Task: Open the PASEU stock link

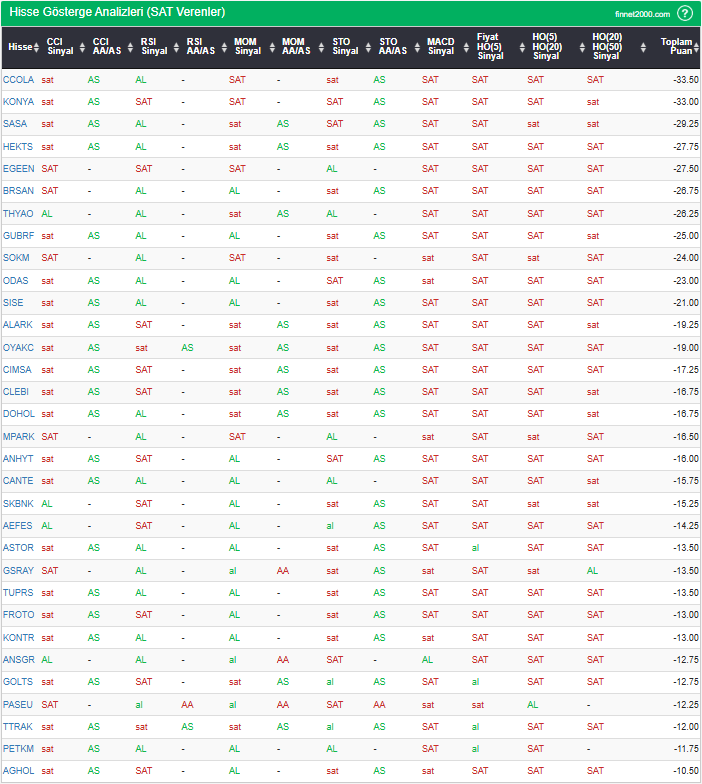Action: [18, 704]
